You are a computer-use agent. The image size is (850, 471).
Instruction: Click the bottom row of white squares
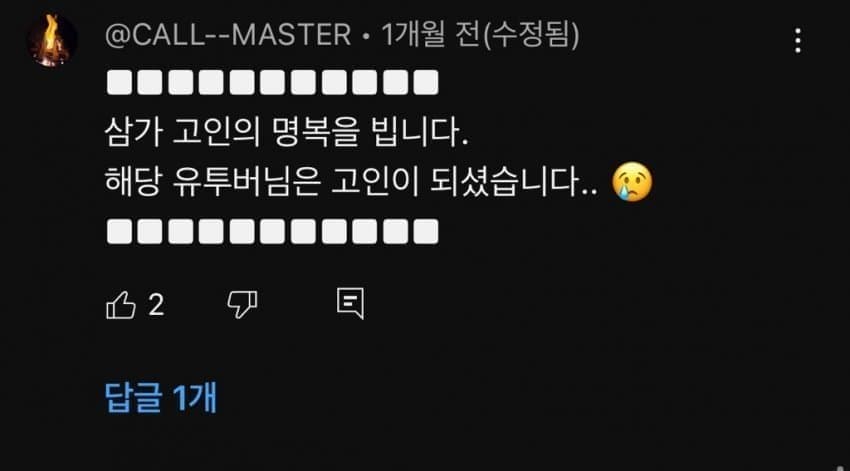273,231
